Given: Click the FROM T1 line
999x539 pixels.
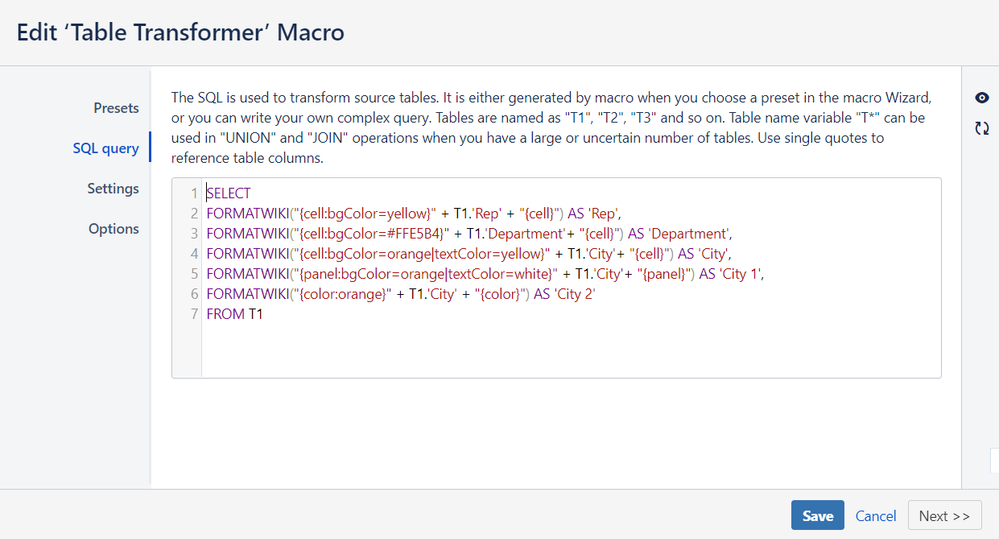Looking at the screenshot, I should coord(234,313).
